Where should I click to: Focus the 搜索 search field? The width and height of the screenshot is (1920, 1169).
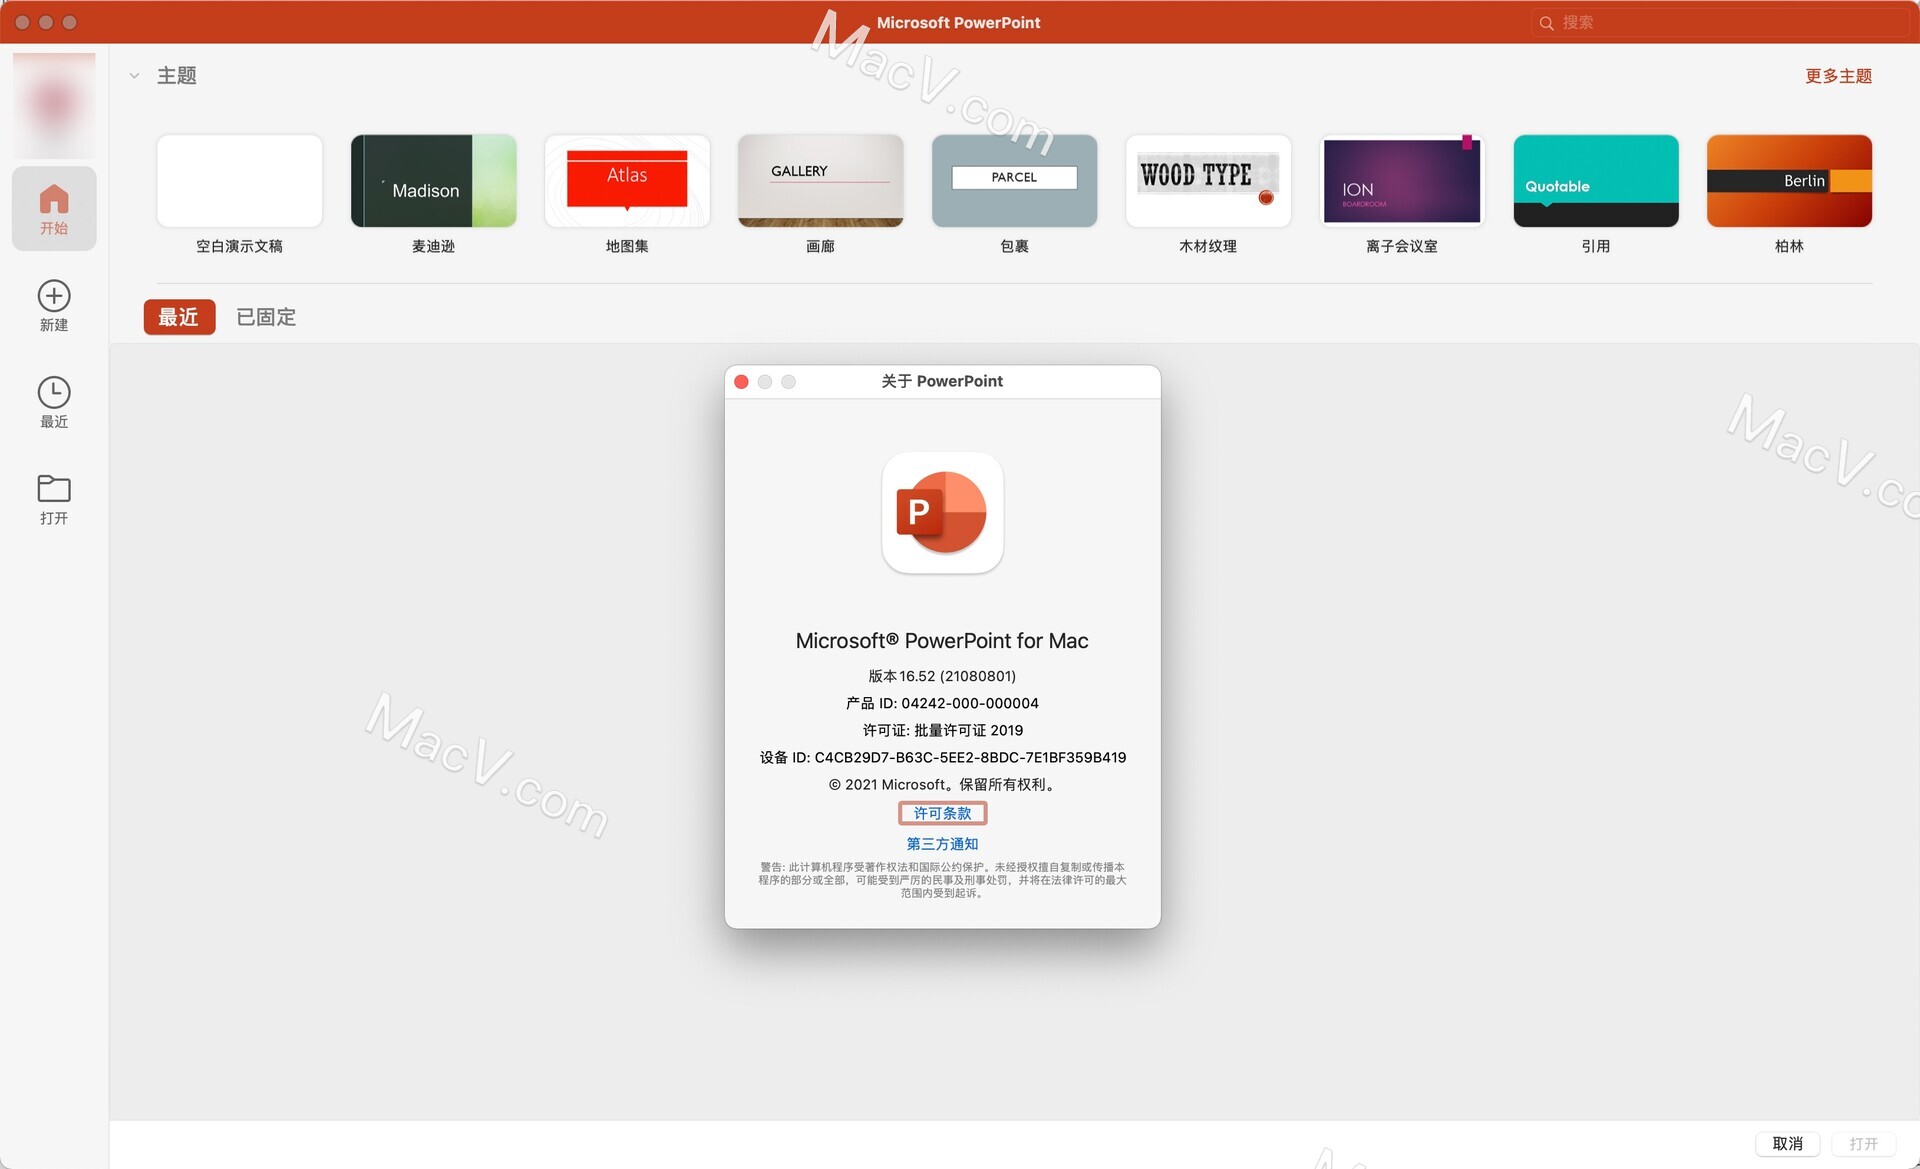[1720, 23]
